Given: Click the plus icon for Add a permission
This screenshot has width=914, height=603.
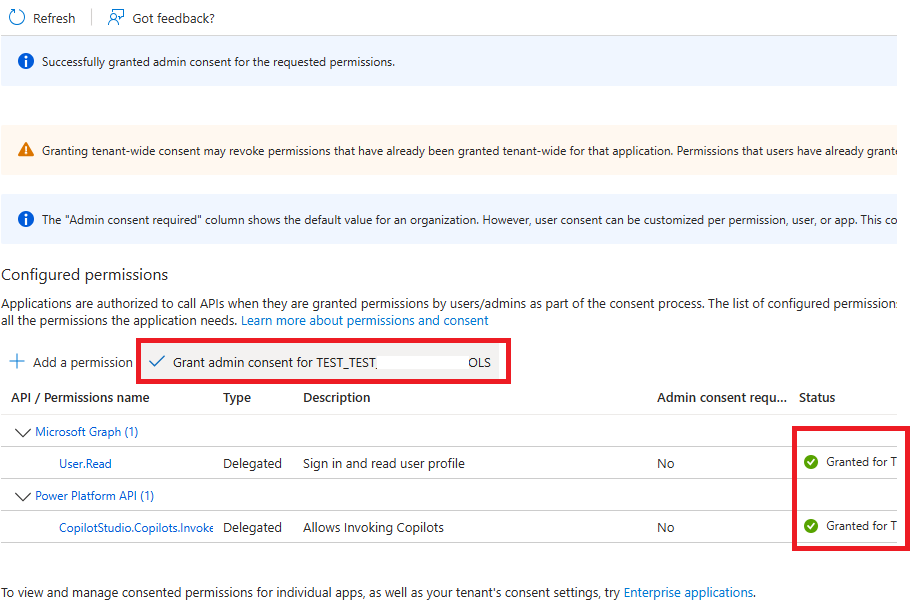Looking at the screenshot, I should coord(17,362).
